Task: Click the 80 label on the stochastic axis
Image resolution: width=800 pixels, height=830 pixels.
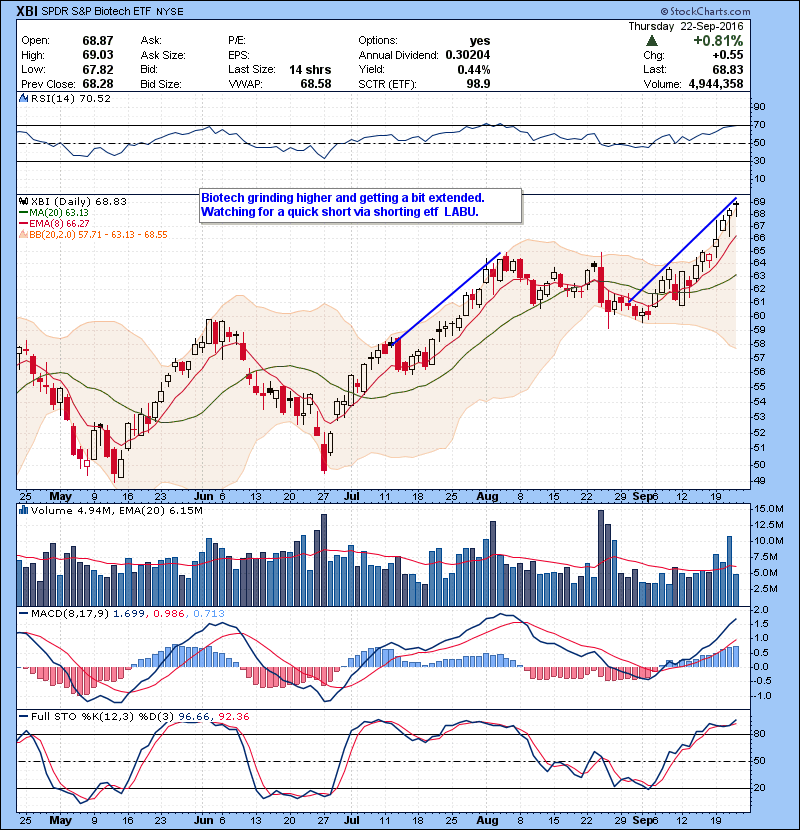Action: pos(759,734)
